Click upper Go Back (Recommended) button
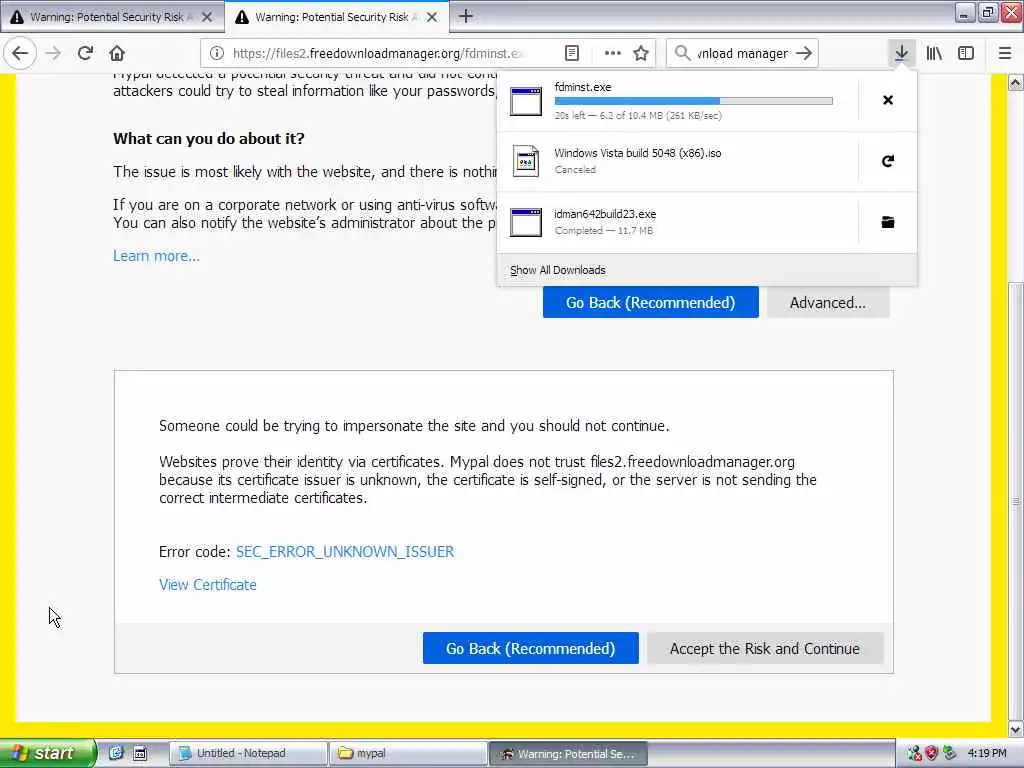This screenshot has height=768, width=1024. (x=650, y=302)
